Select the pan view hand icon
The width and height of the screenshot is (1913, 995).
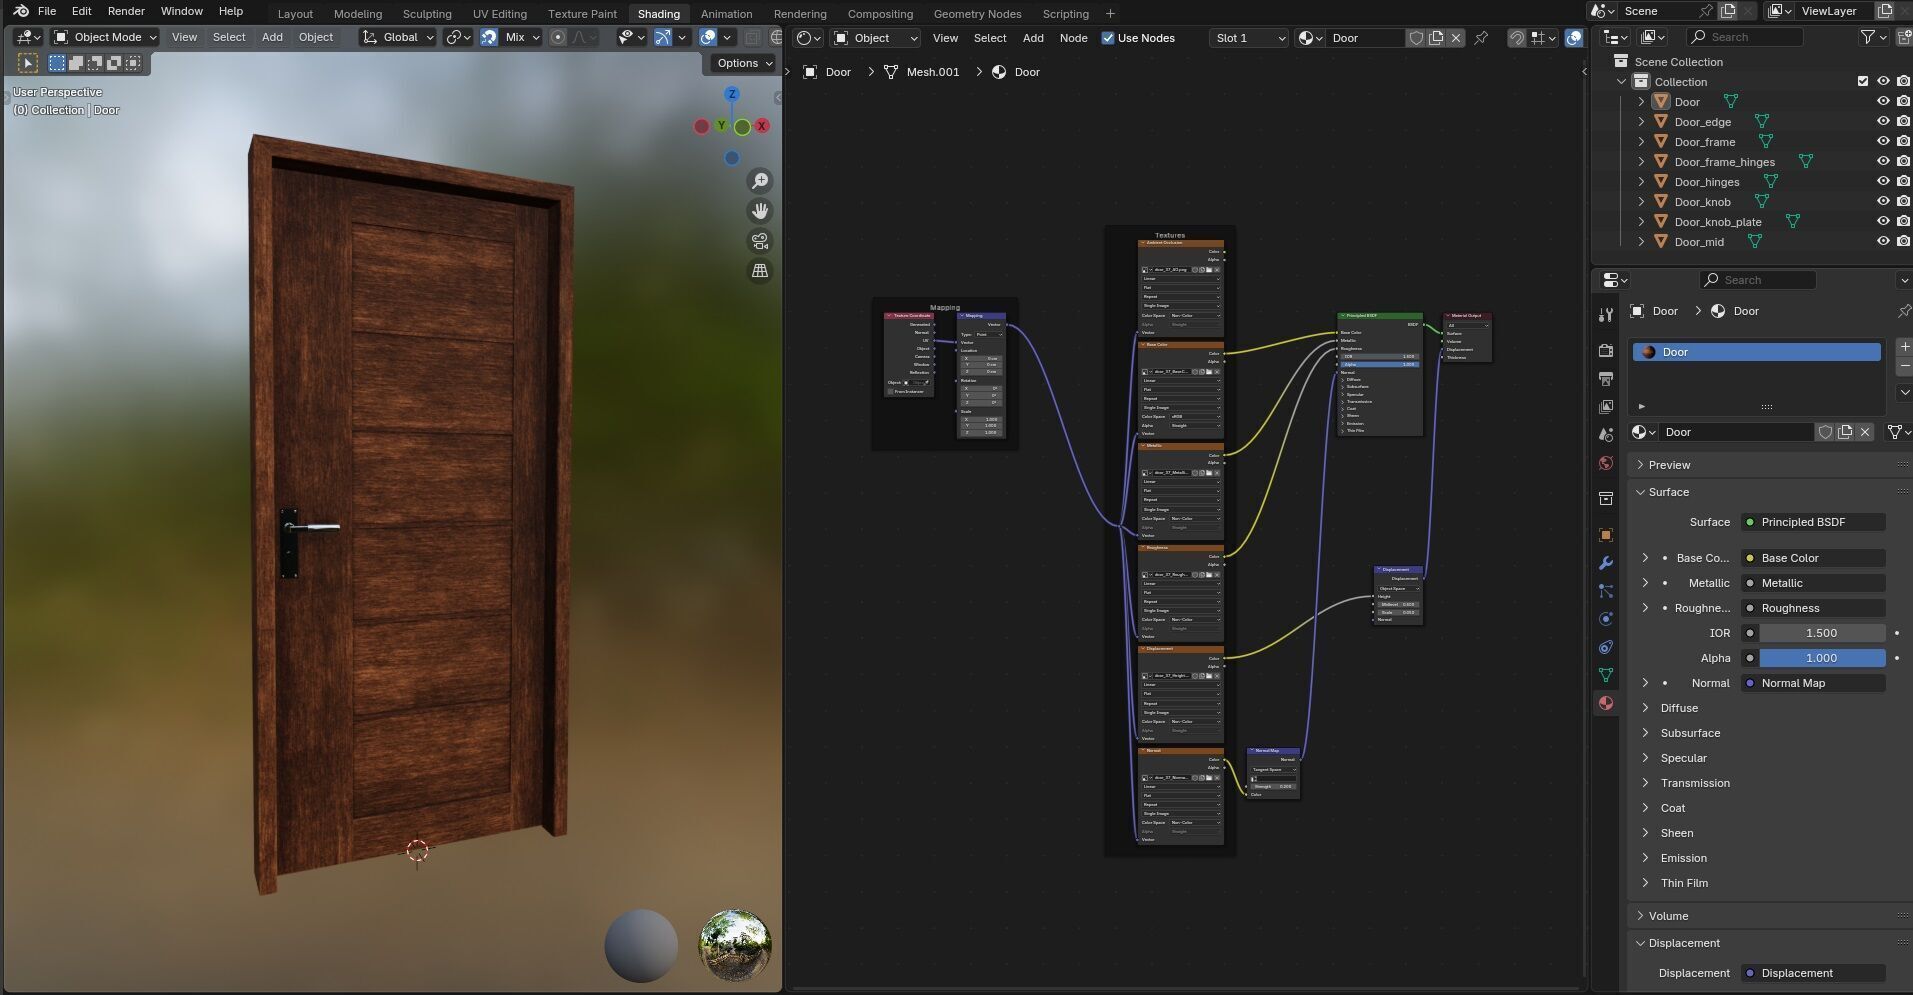pos(760,211)
